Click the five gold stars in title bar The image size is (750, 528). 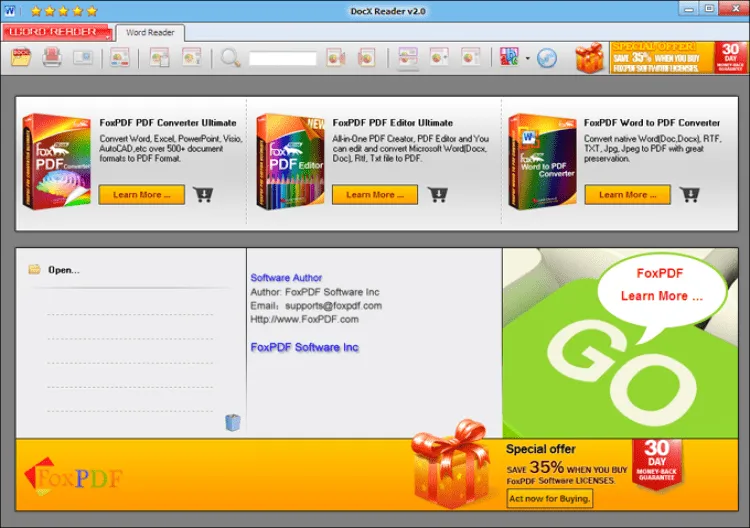point(64,11)
